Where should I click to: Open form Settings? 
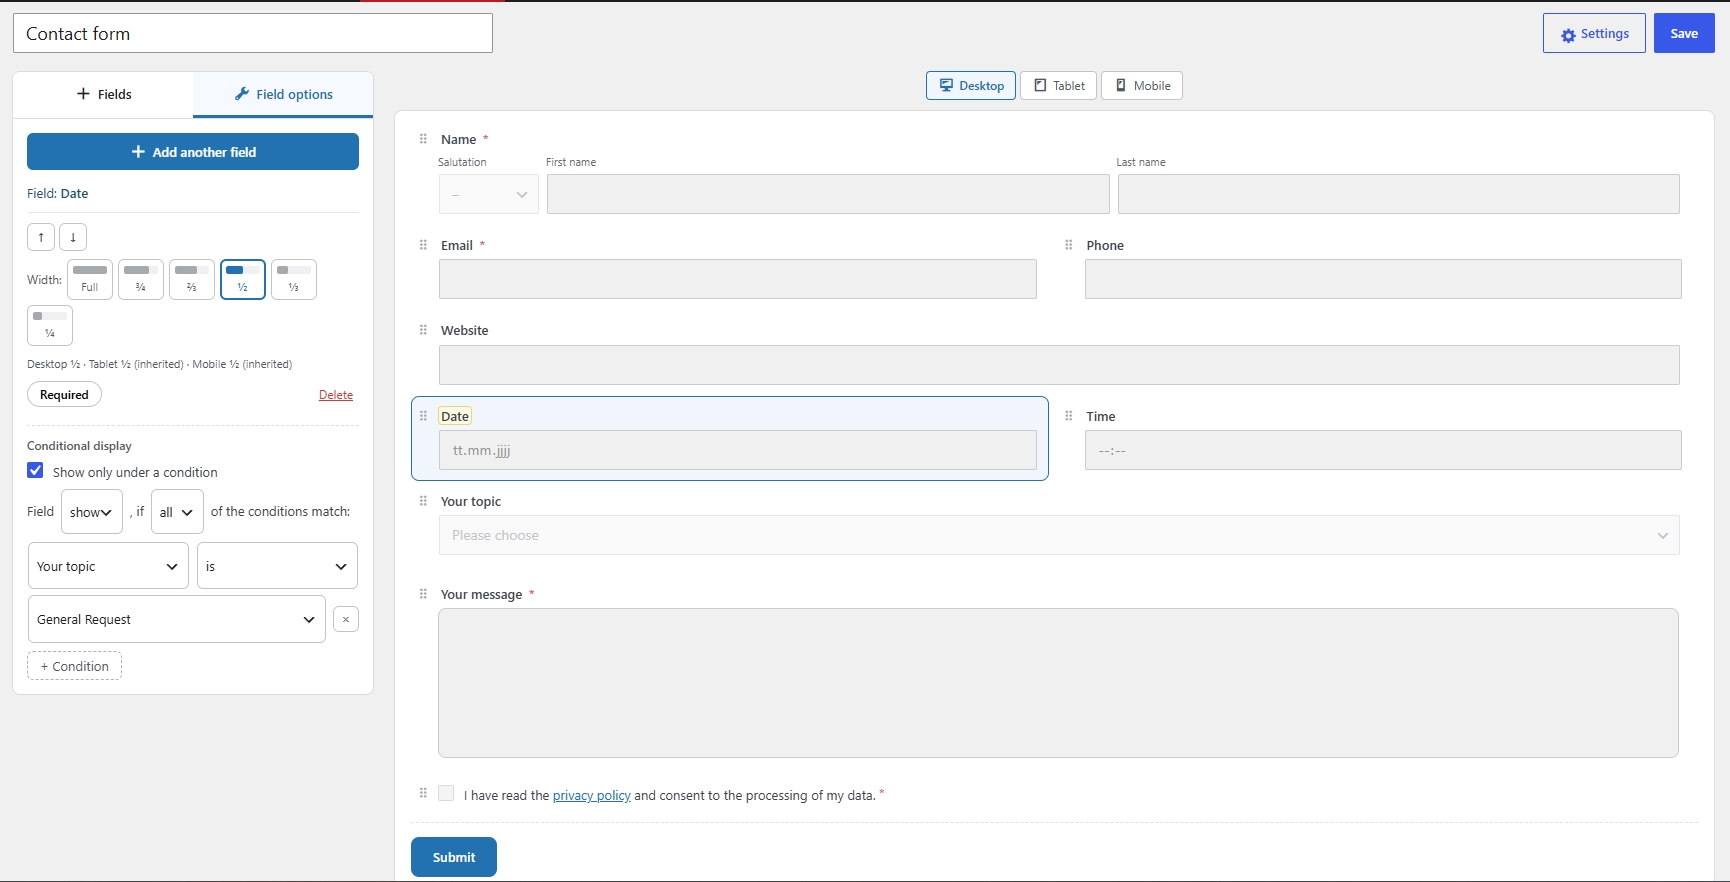pos(1594,33)
